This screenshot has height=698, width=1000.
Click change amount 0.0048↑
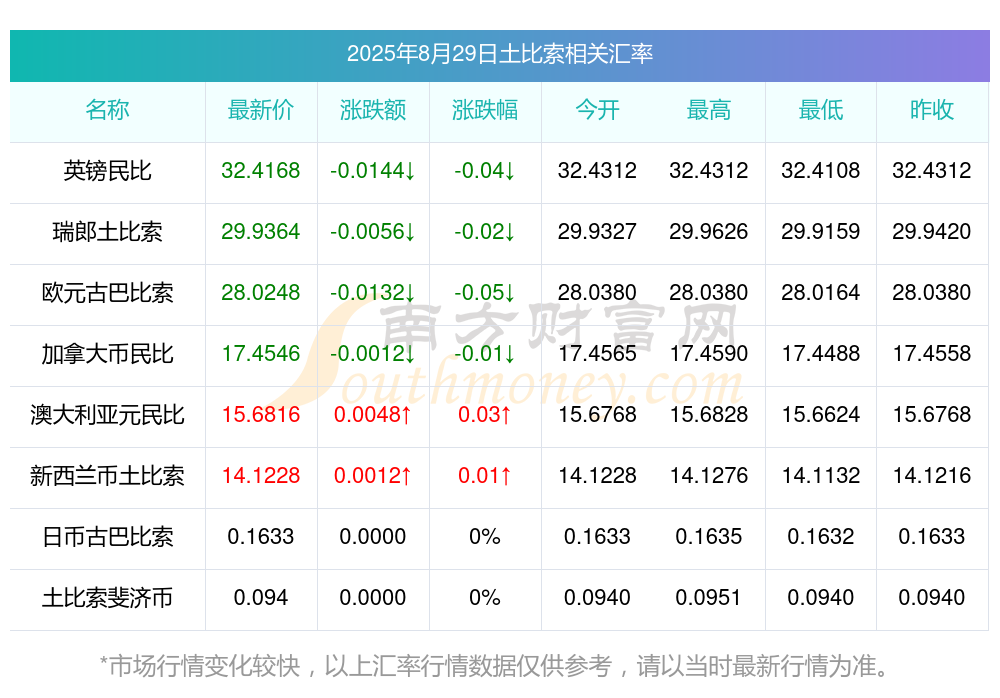(373, 415)
